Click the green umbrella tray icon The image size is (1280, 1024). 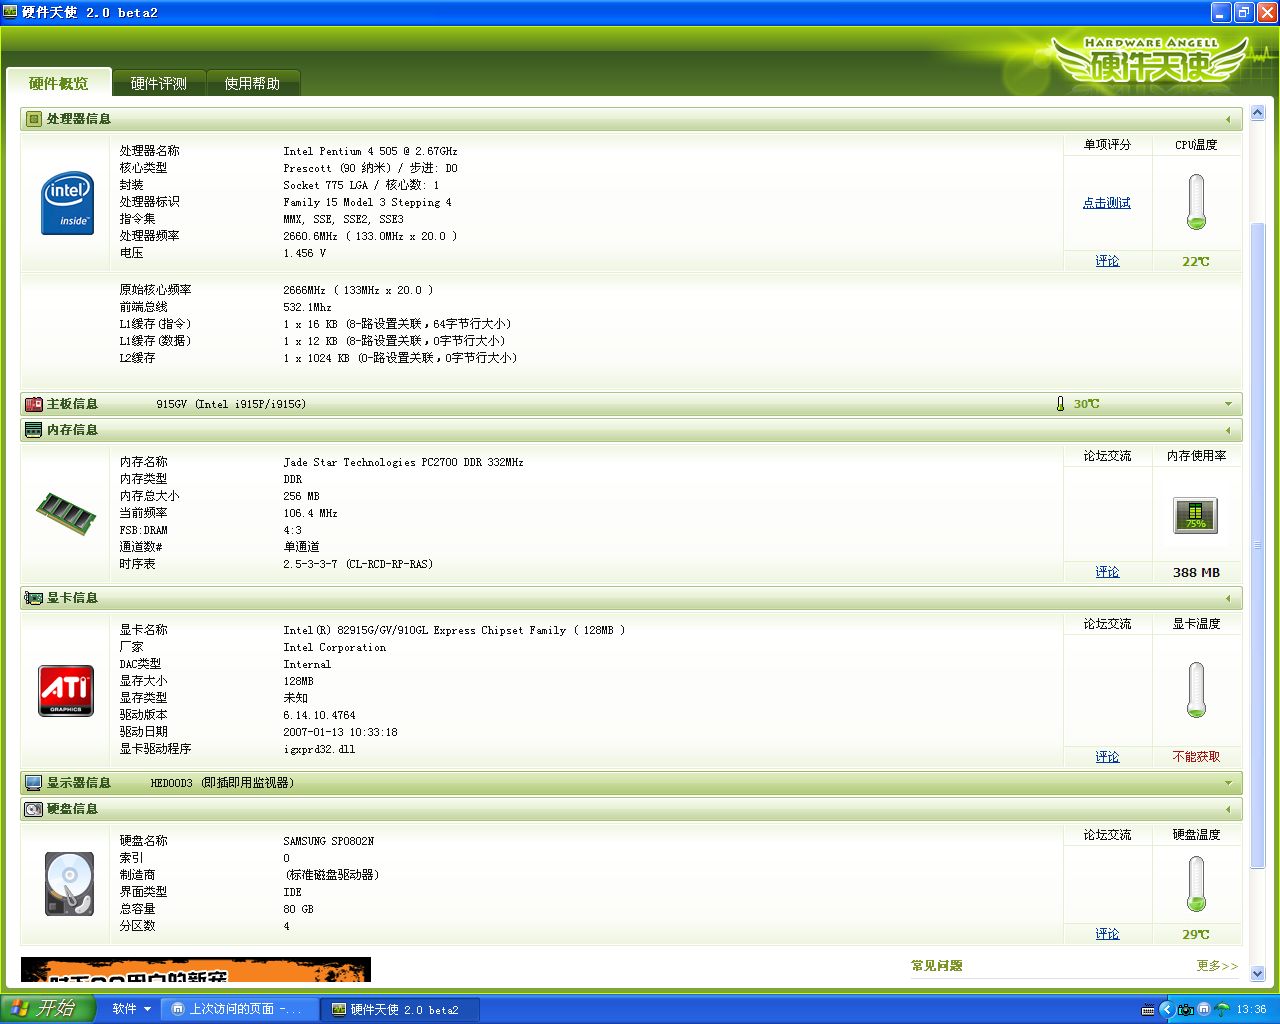point(1222,1009)
